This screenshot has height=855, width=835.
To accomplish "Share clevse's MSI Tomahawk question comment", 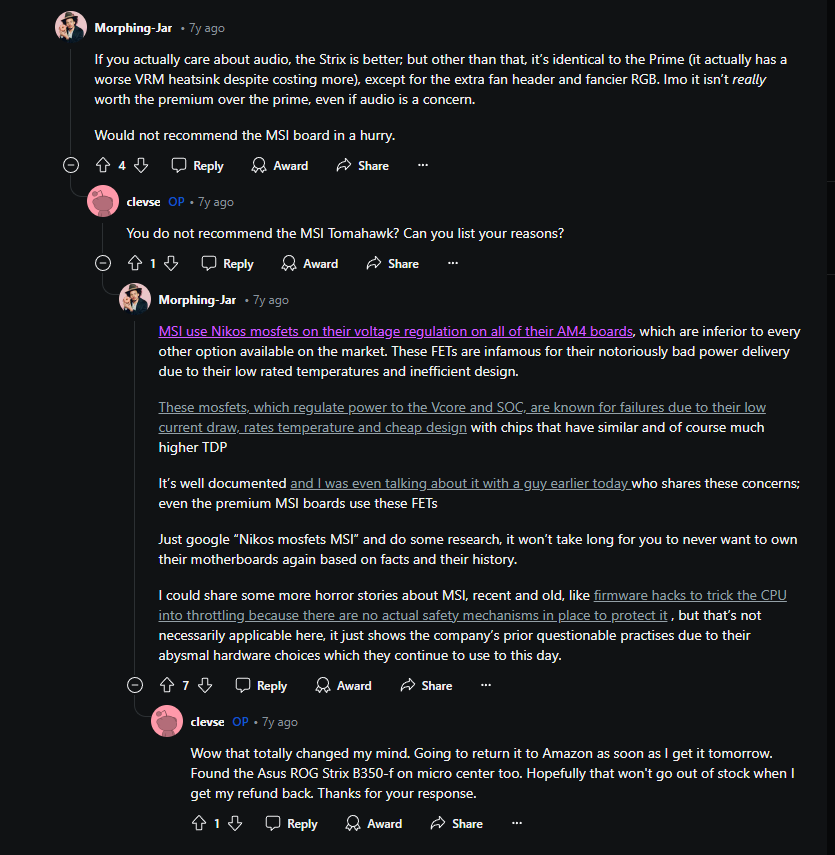I will click(x=392, y=263).
